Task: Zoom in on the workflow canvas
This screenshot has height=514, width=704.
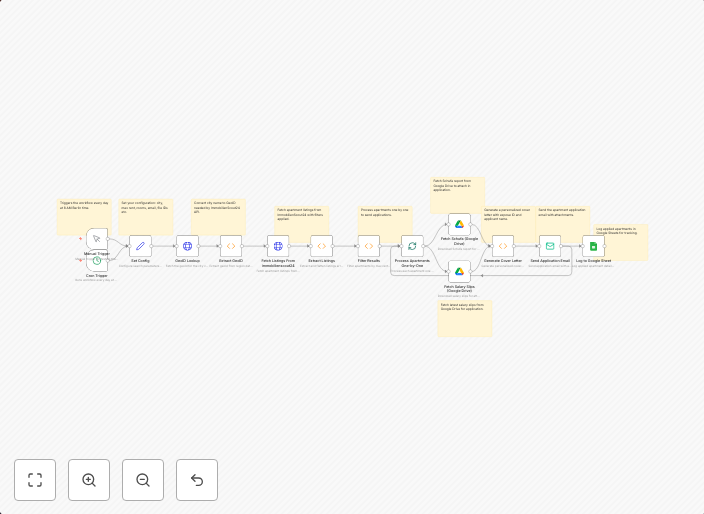Action: pyautogui.click(x=89, y=480)
